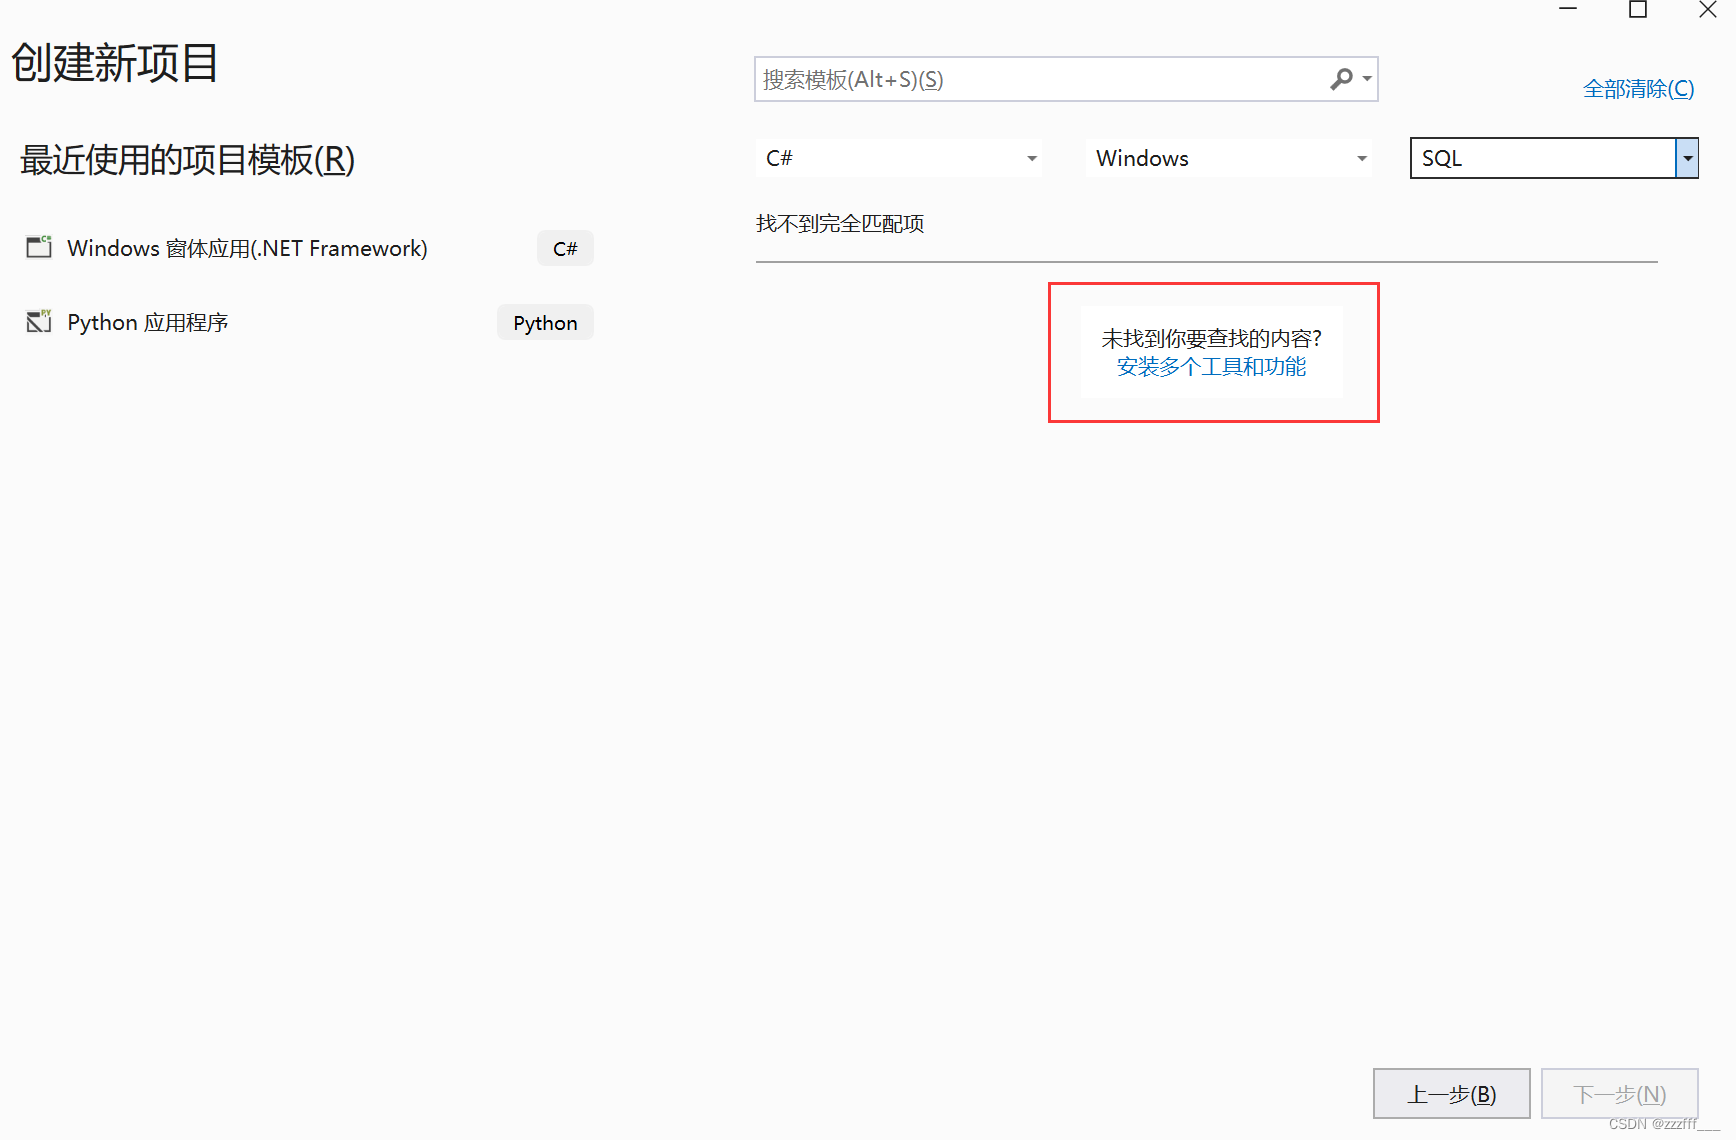Viewport: 1736px width, 1140px height.
Task: Open the C# language filter dropdown
Action: pos(899,158)
